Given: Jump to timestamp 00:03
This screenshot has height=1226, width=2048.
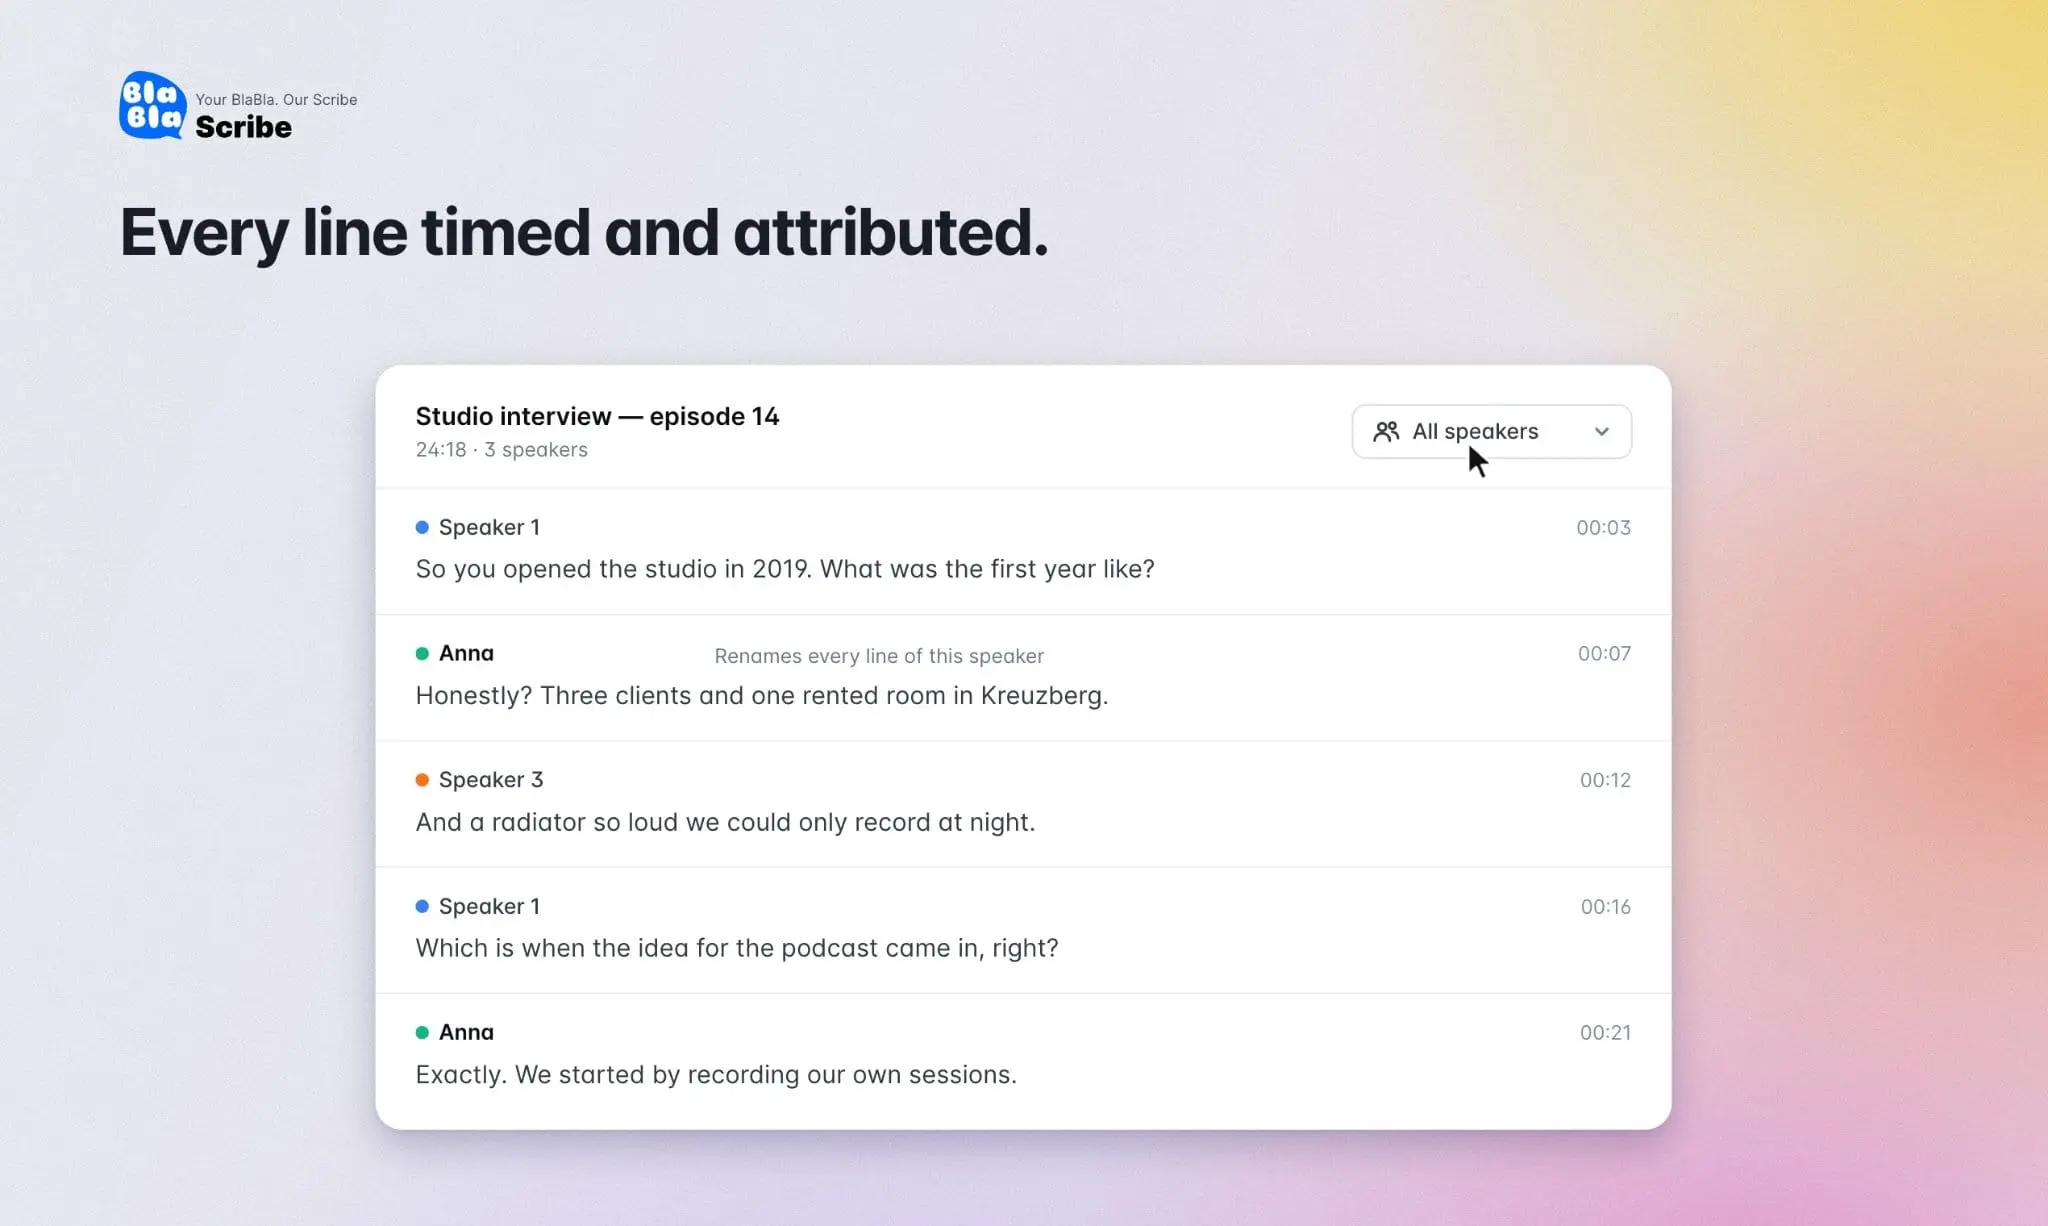Looking at the screenshot, I should tap(1603, 527).
